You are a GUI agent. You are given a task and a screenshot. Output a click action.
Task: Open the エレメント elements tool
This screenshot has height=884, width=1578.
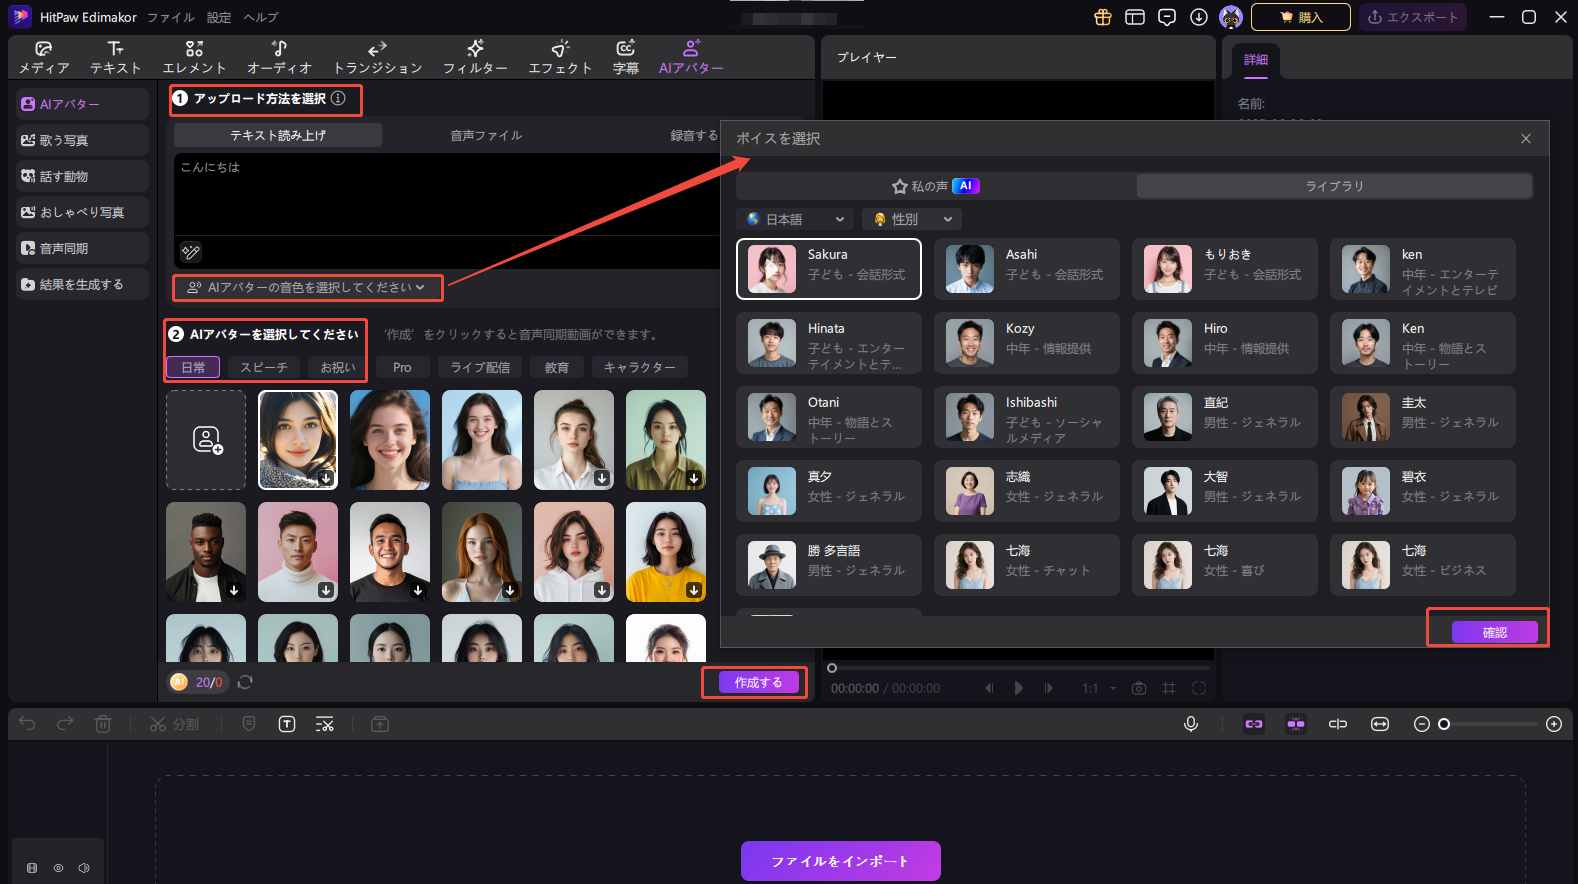194,57
